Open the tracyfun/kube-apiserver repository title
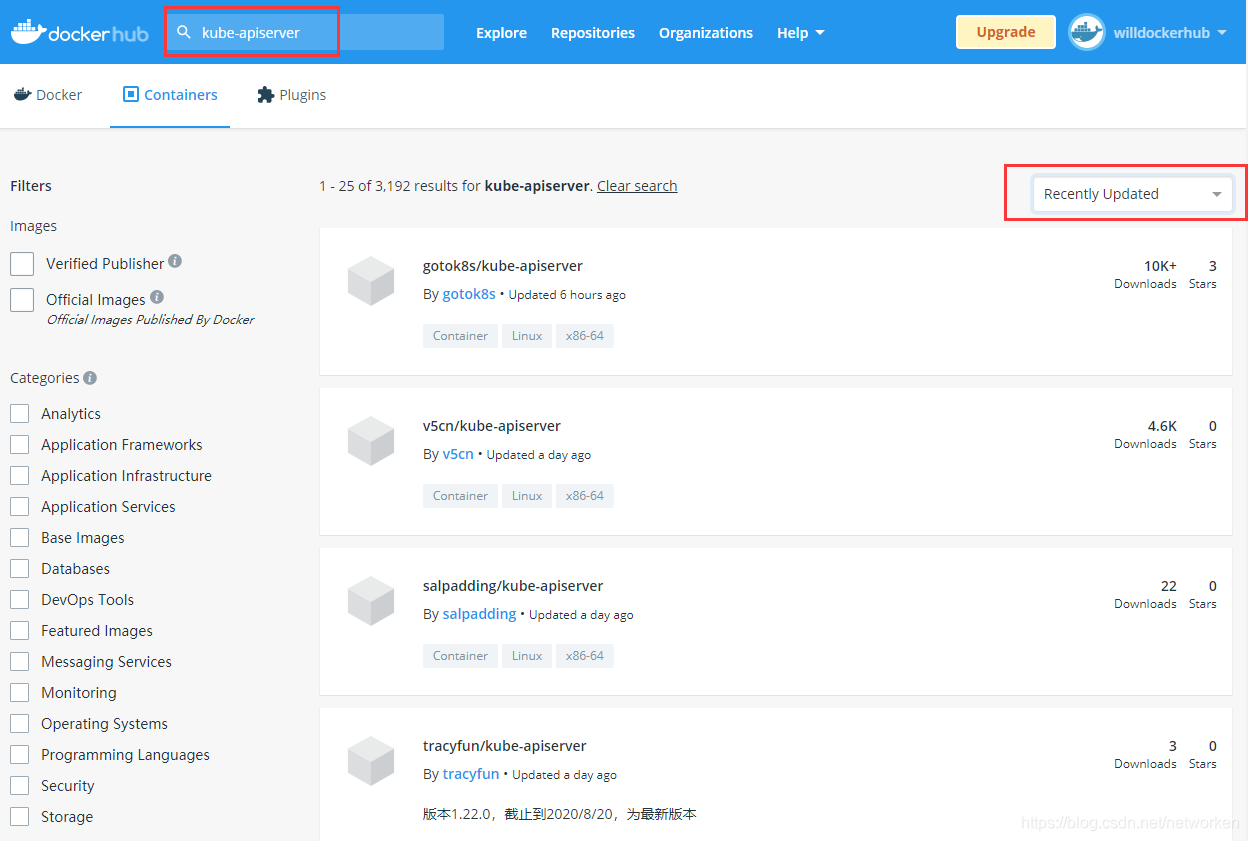 tap(505, 746)
